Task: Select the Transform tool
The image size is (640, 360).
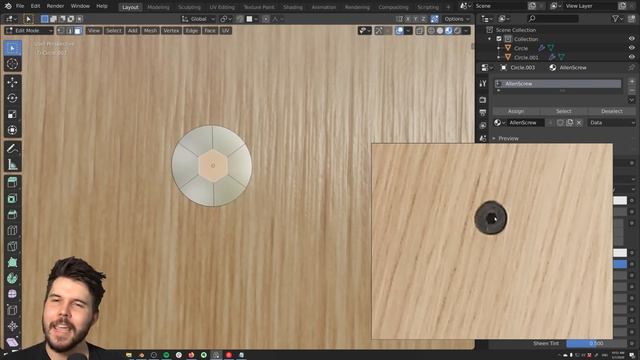Action: pos(12,130)
